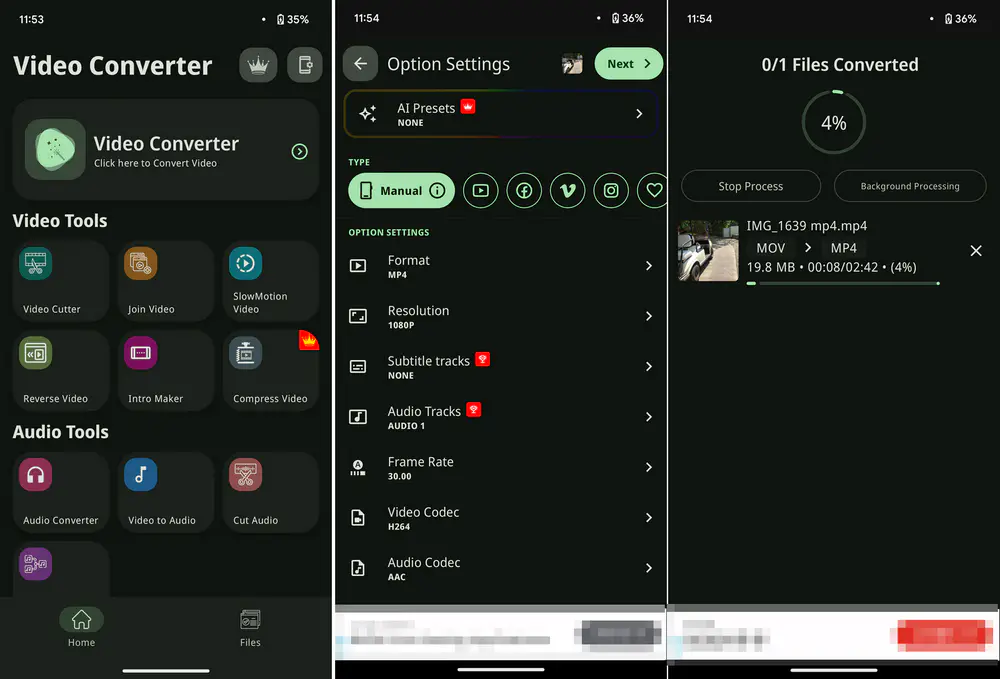Viewport: 1000px width, 679px height.
Task: Open the Audio Codec AAC setting
Action: [x=500, y=568]
